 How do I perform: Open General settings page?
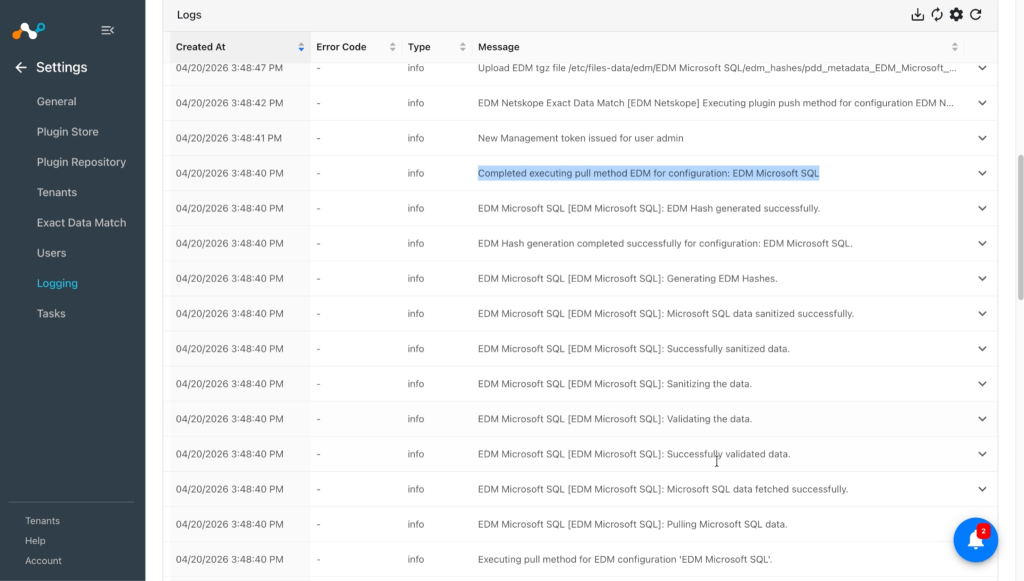tap(56, 101)
